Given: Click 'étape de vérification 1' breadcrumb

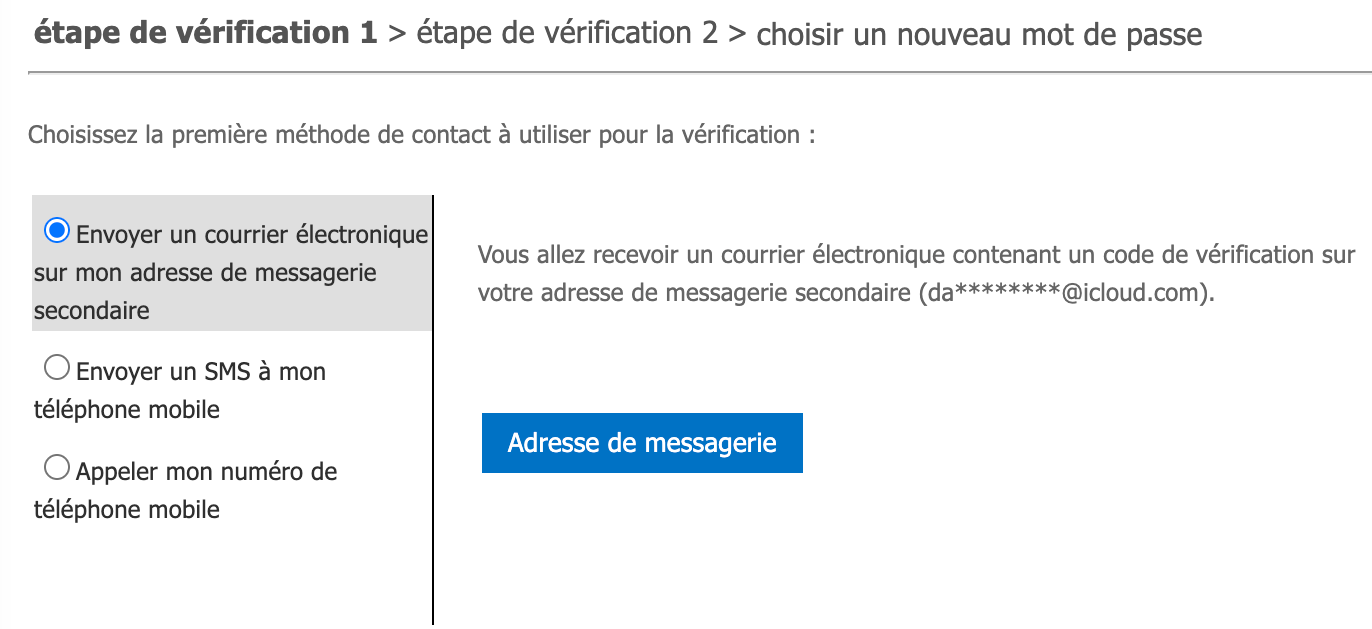Looking at the screenshot, I should pos(206,33).
